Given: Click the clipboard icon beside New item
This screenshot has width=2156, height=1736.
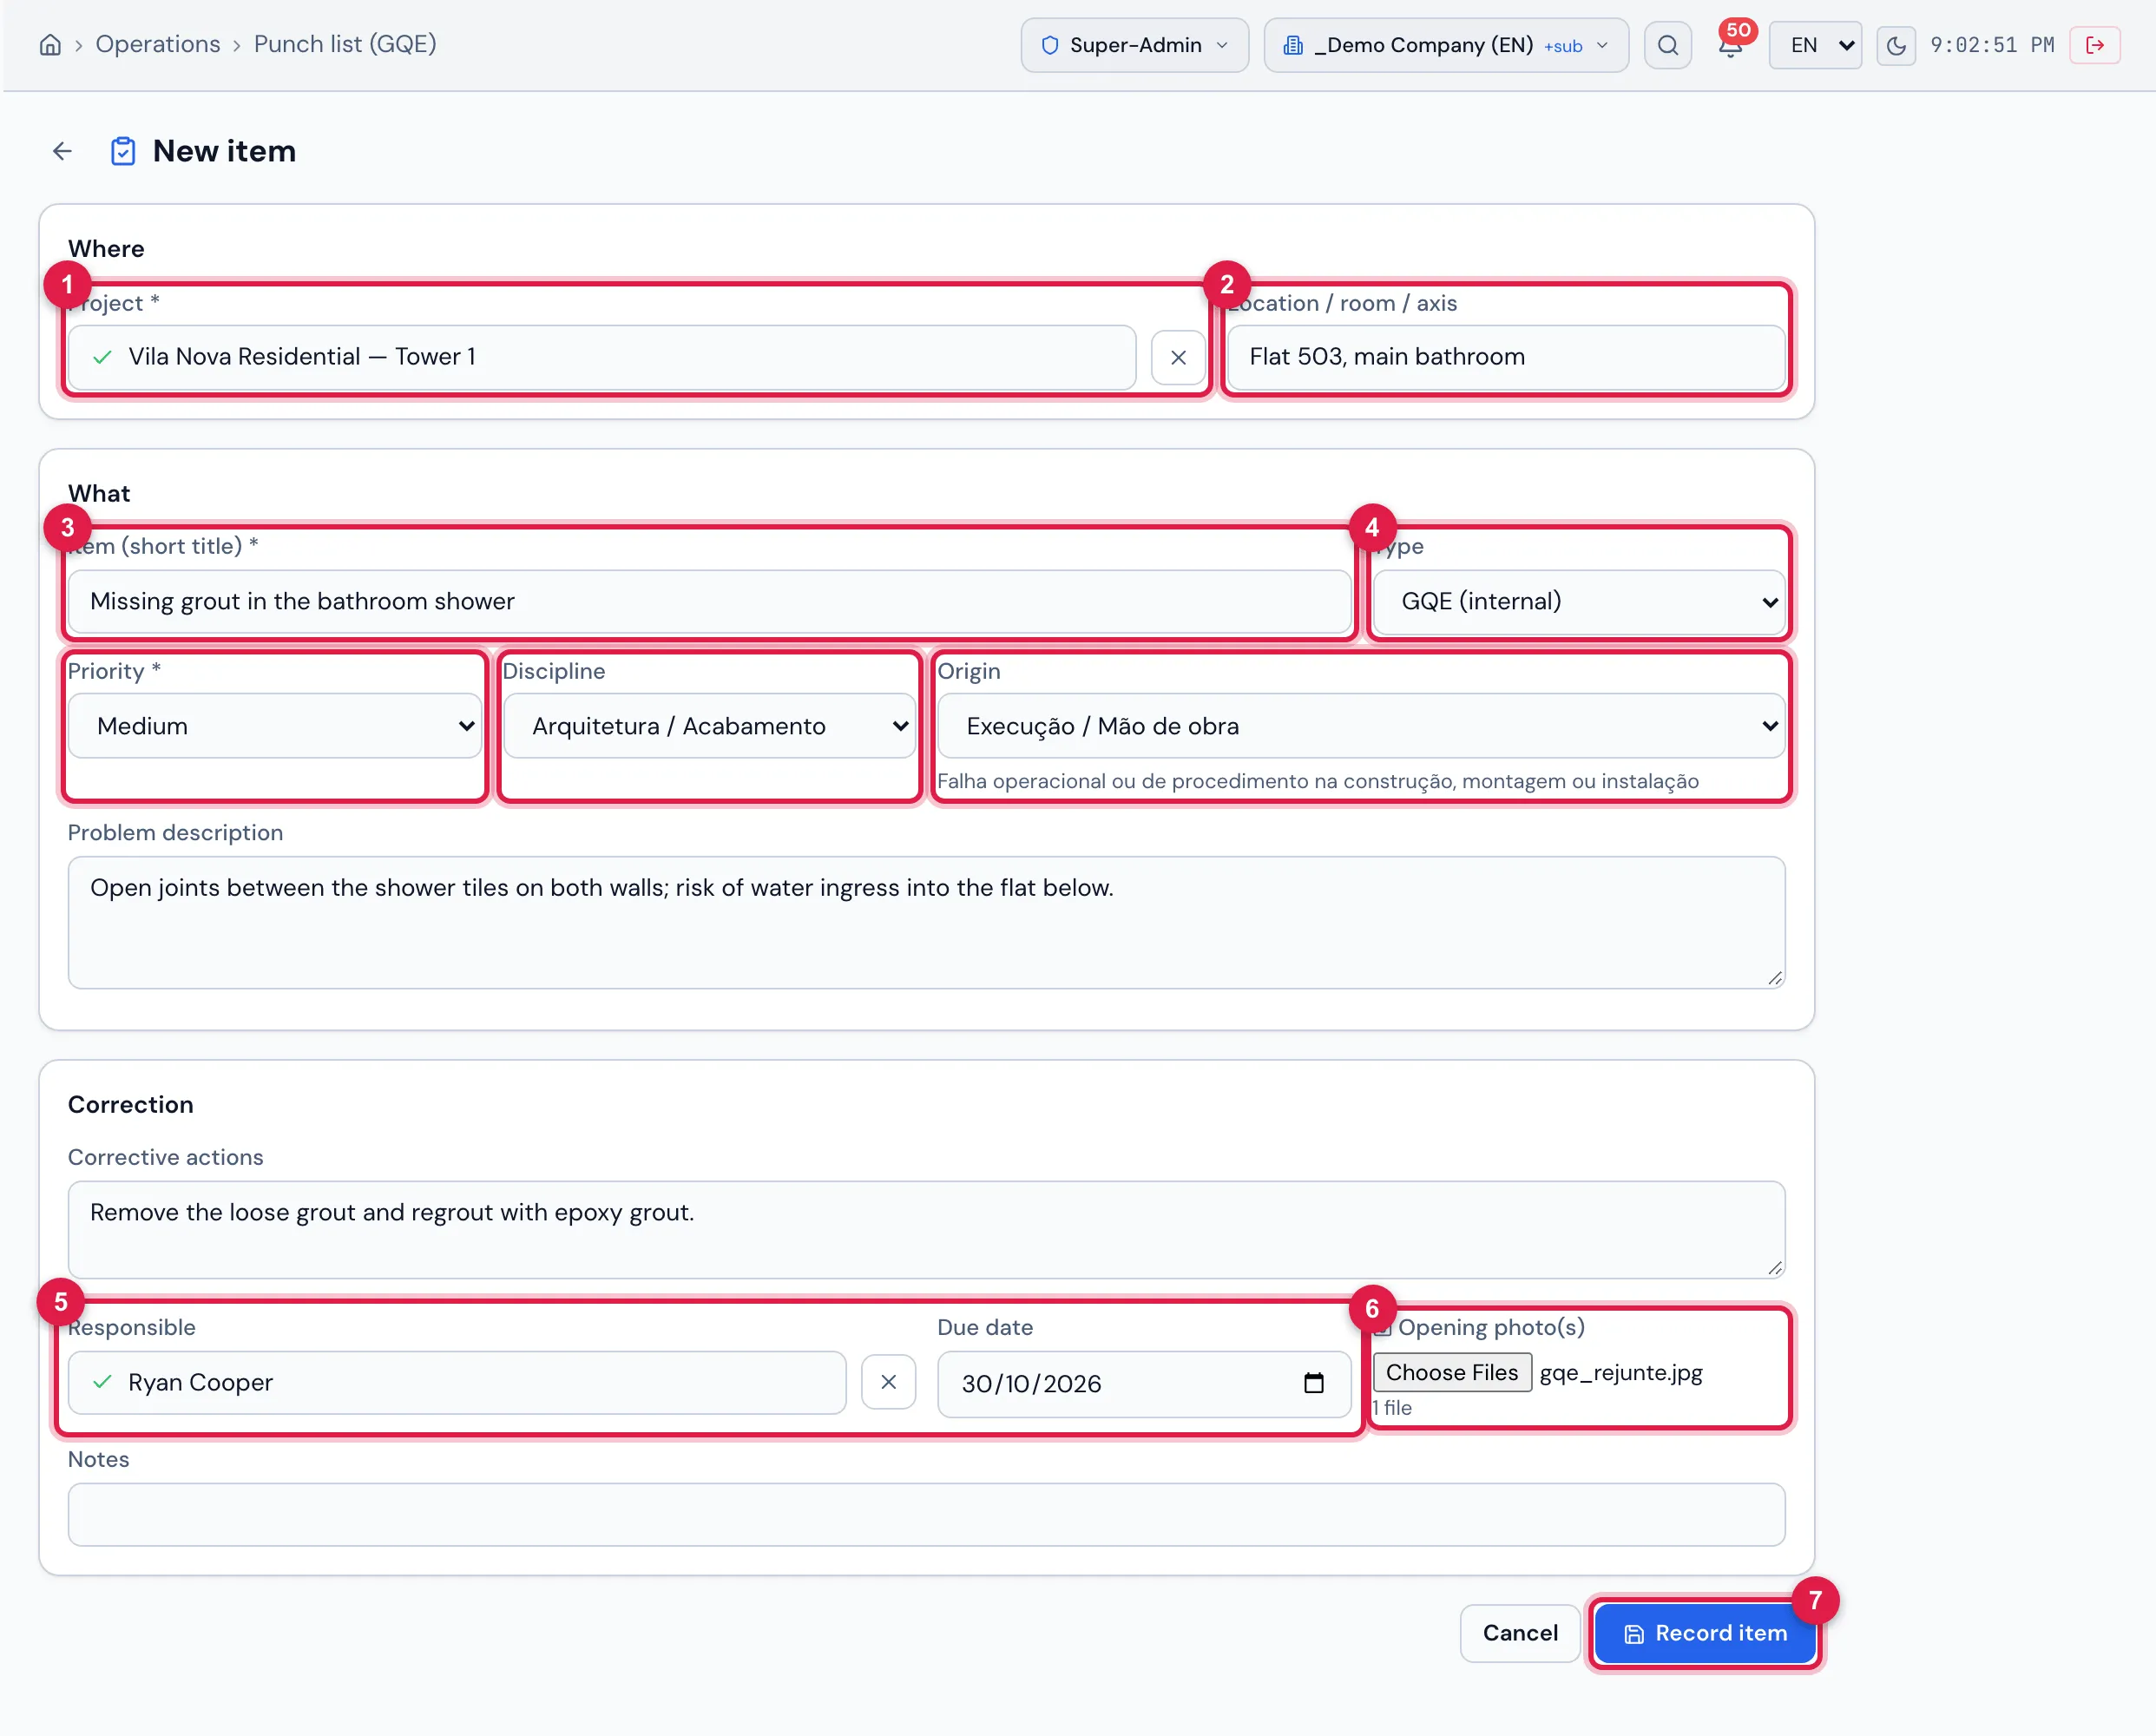Looking at the screenshot, I should click(123, 151).
